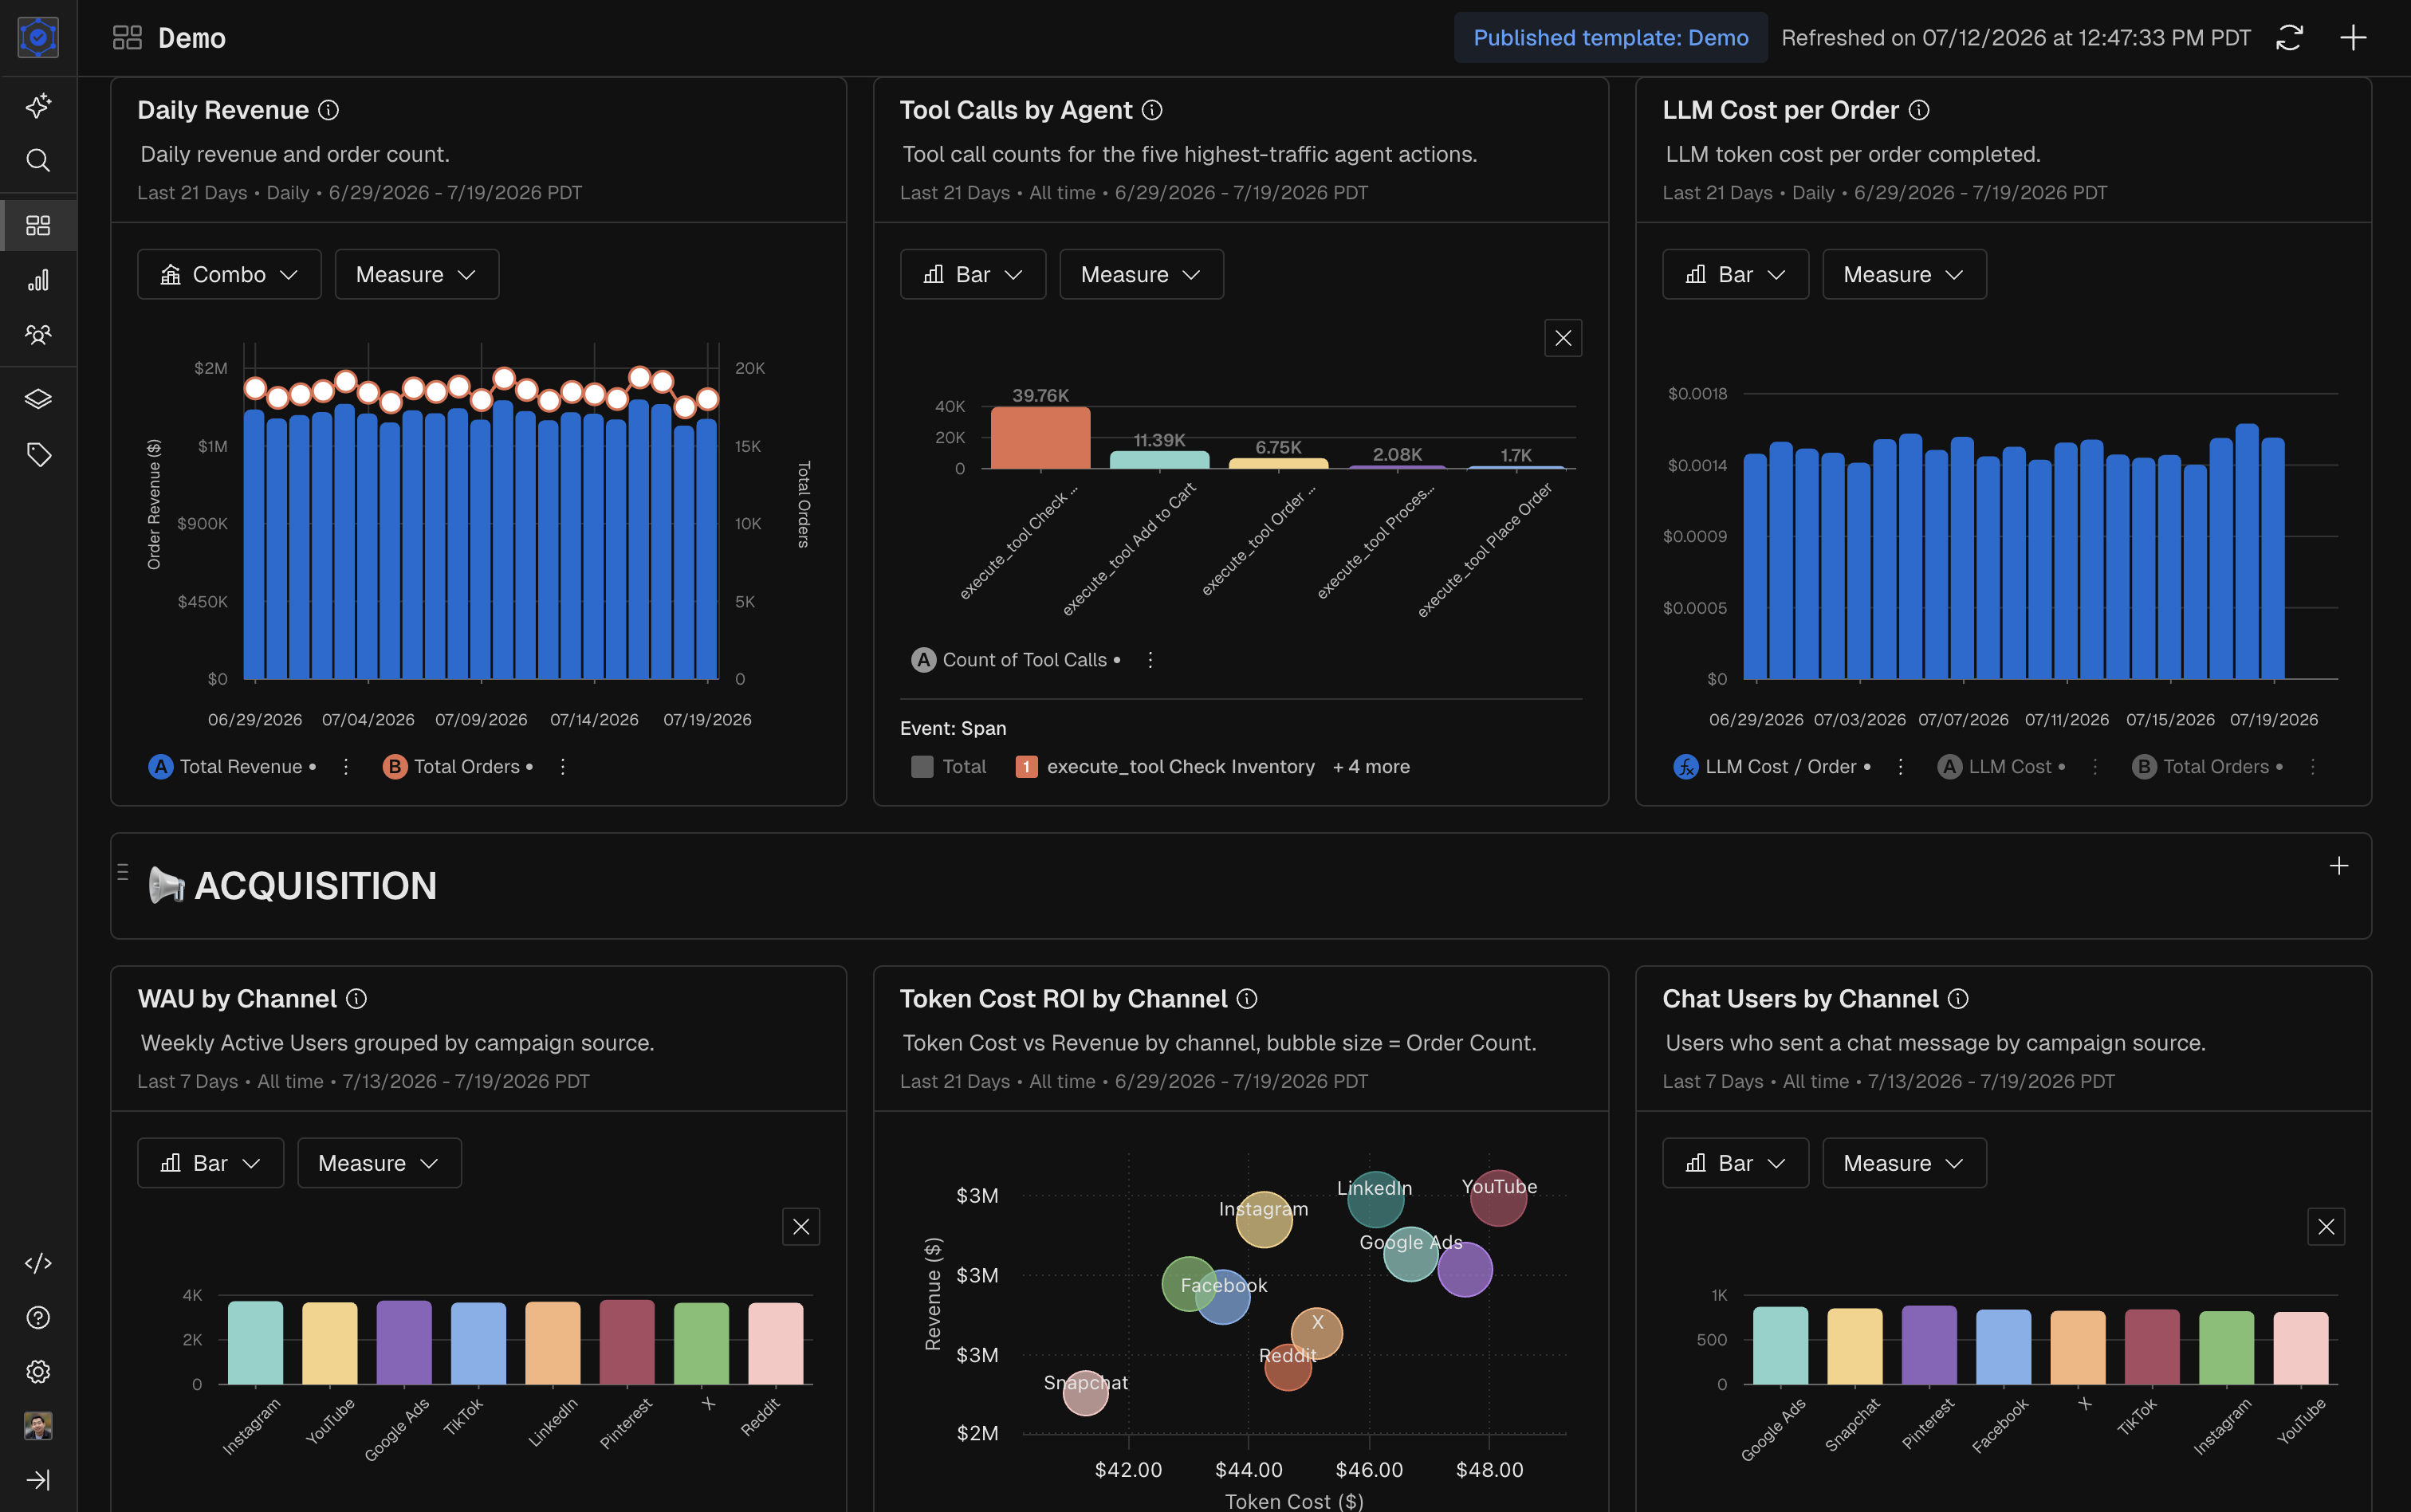Open the Measure dropdown in Daily Revenue
This screenshot has height=1512, width=2411.
(x=416, y=274)
